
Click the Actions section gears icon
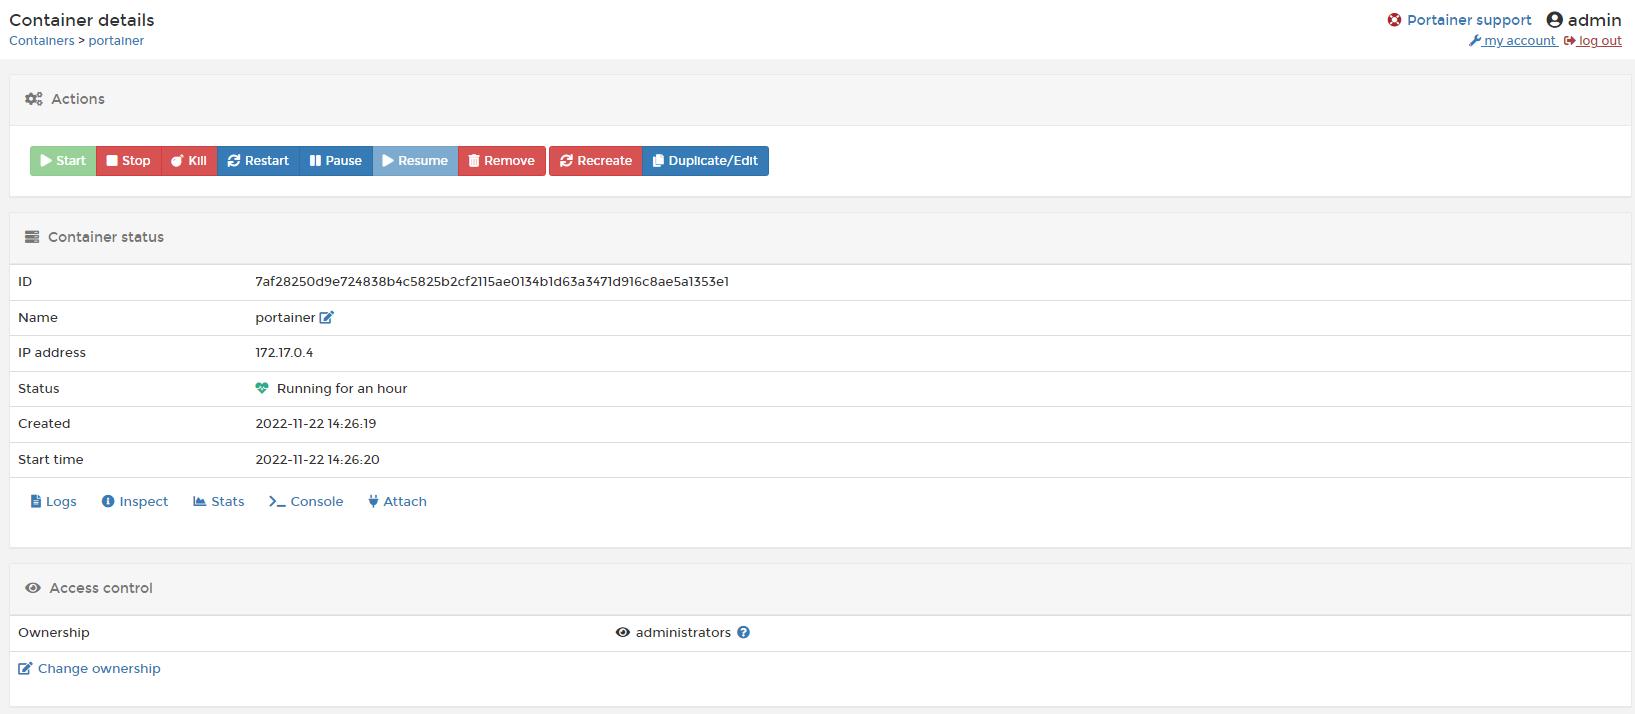coord(34,99)
